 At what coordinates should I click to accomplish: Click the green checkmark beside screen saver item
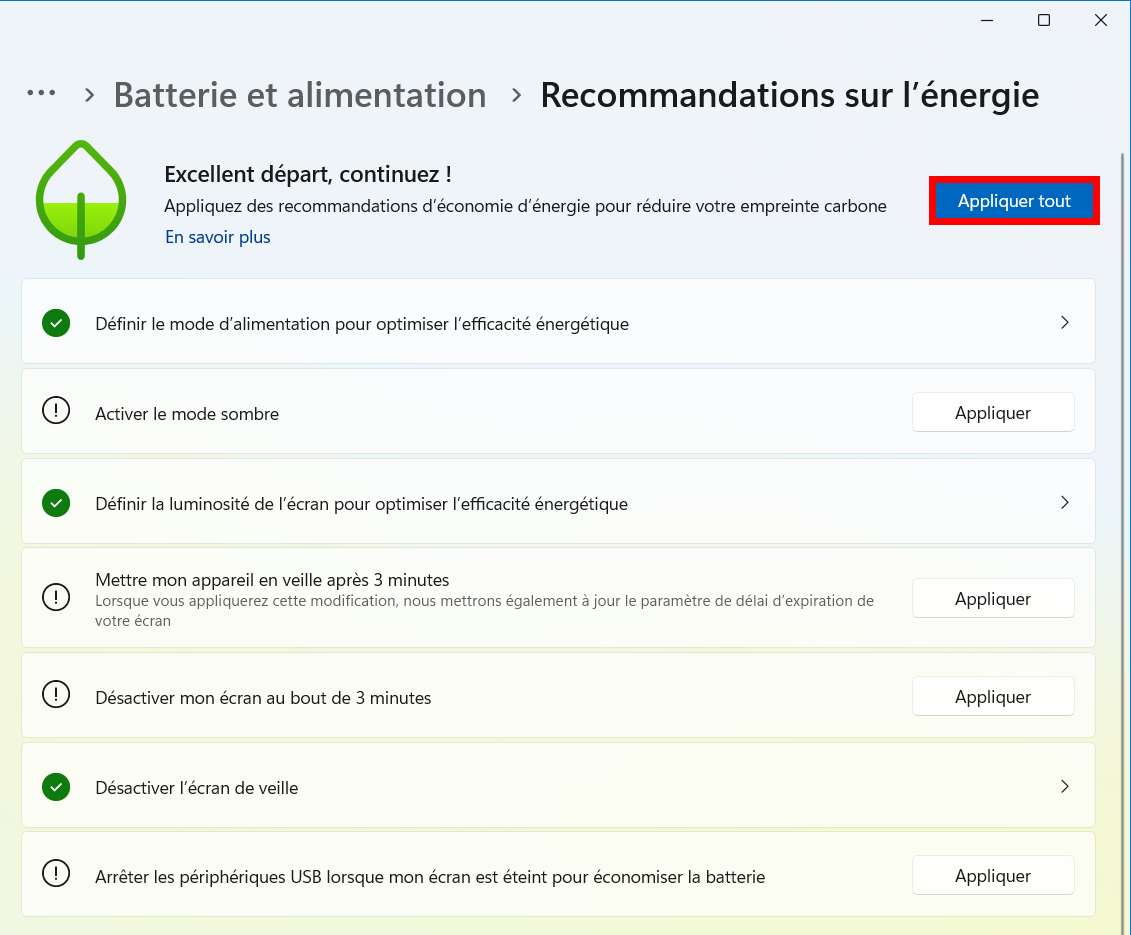[56, 786]
